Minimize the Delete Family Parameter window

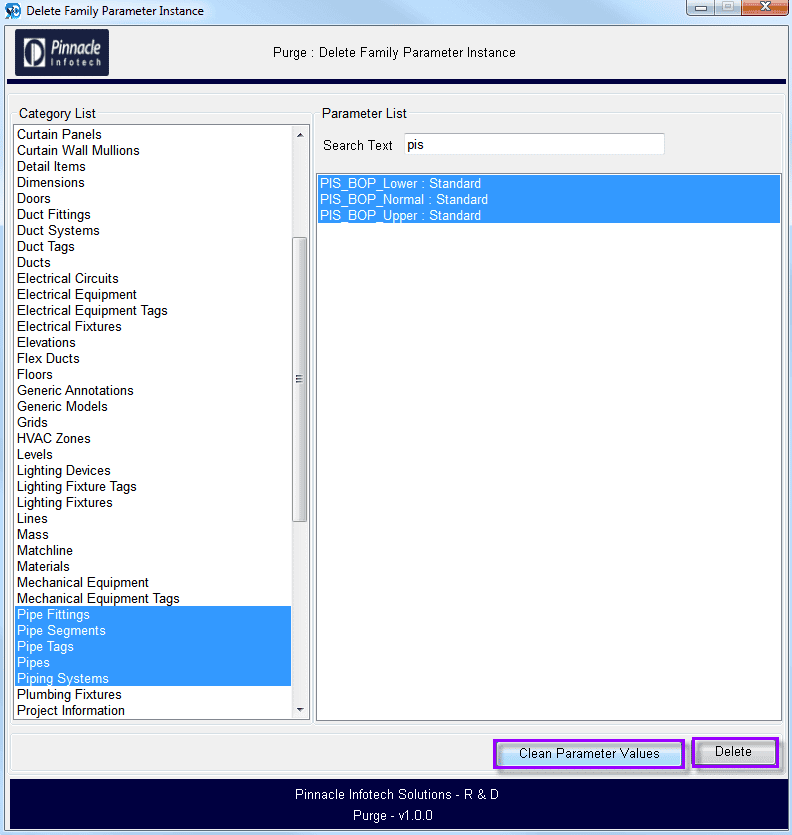701,7
